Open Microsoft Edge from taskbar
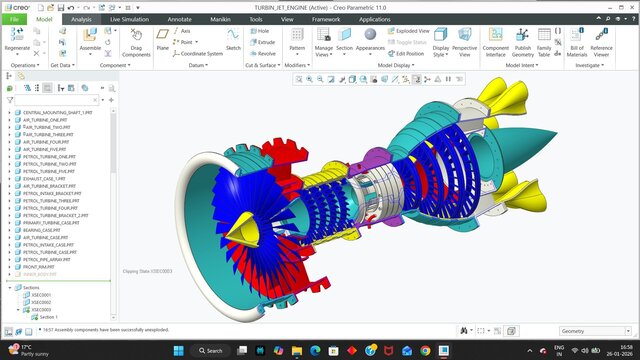The height and width of the screenshot is (360, 640). click(315, 351)
